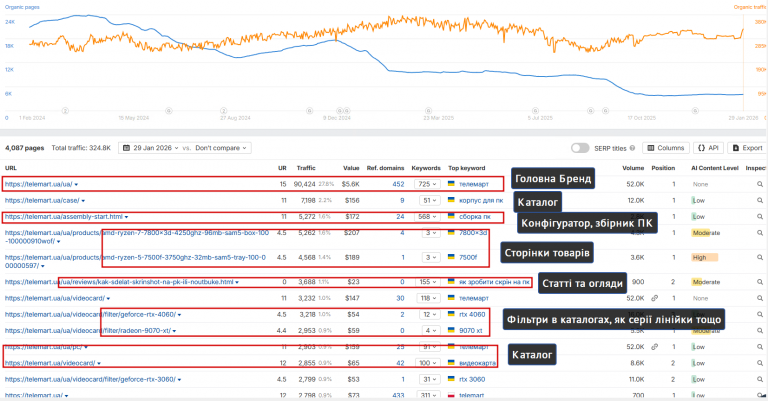Viewport: 768px width, 401px height.
Task: Inspect the /ua/videocard/ row
Action: (760, 298)
